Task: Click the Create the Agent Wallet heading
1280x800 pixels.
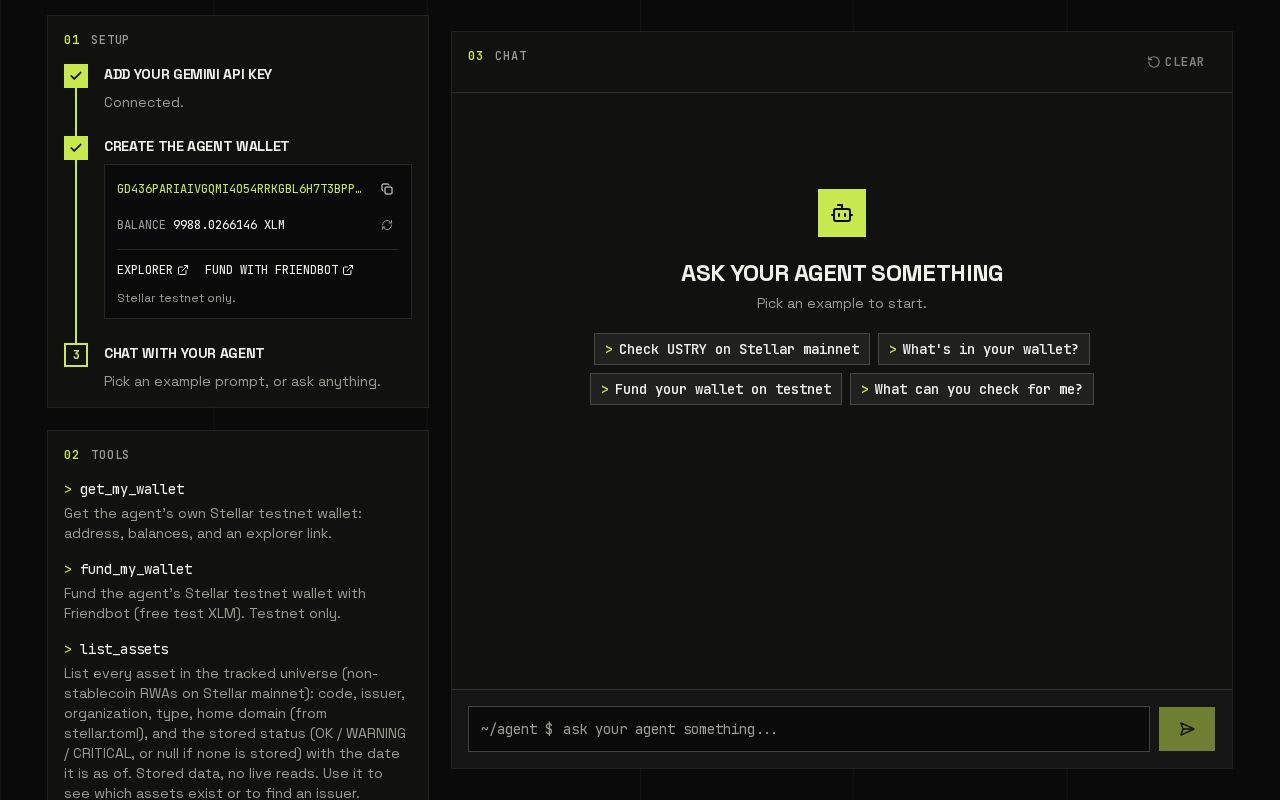Action: point(197,146)
